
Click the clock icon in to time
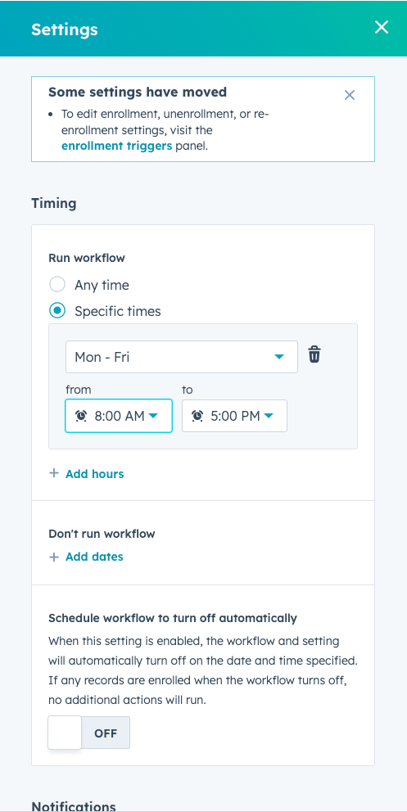click(197, 416)
